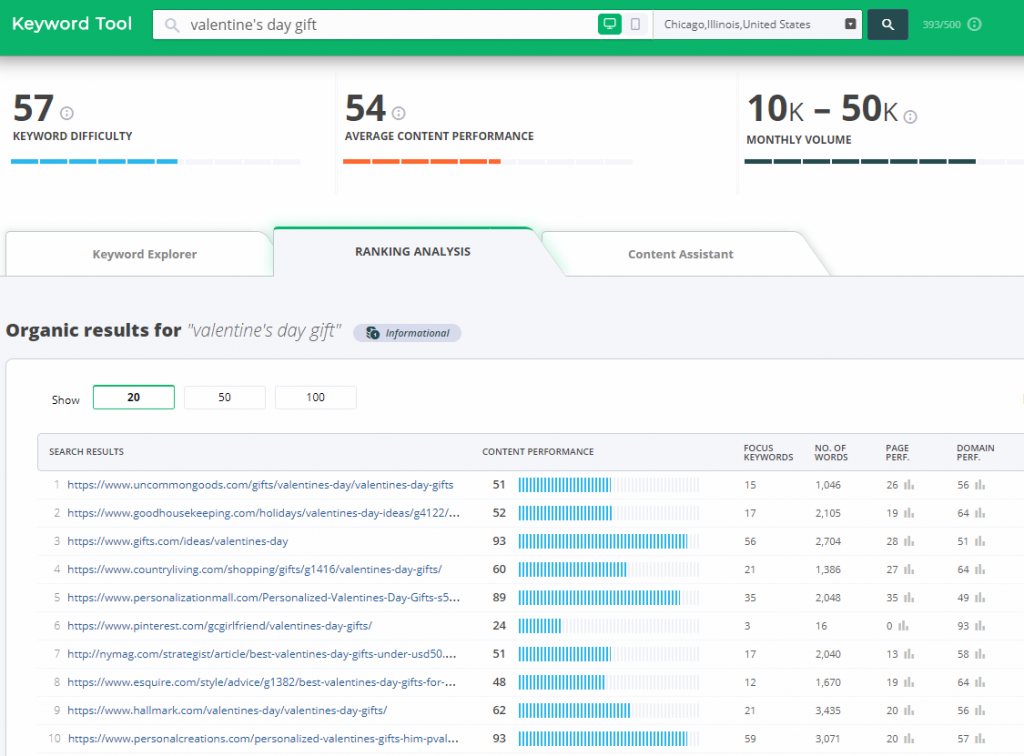The image size is (1024, 756).
Task: Click page perf chart icon for personalcreations row
Action: point(909,738)
